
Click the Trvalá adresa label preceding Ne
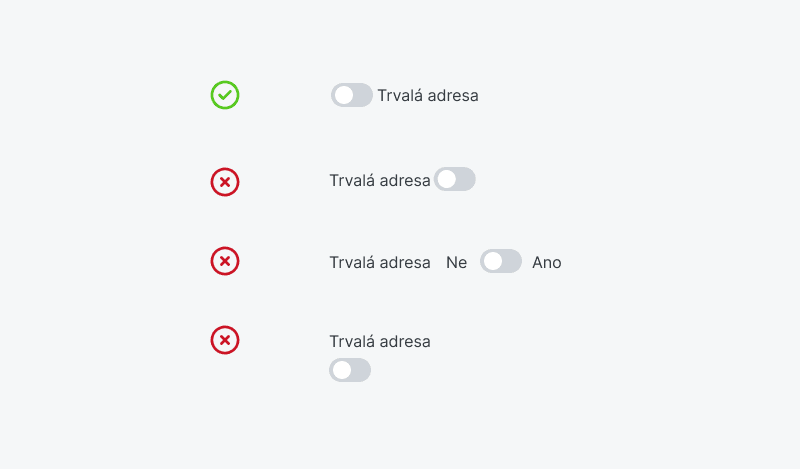(380, 263)
